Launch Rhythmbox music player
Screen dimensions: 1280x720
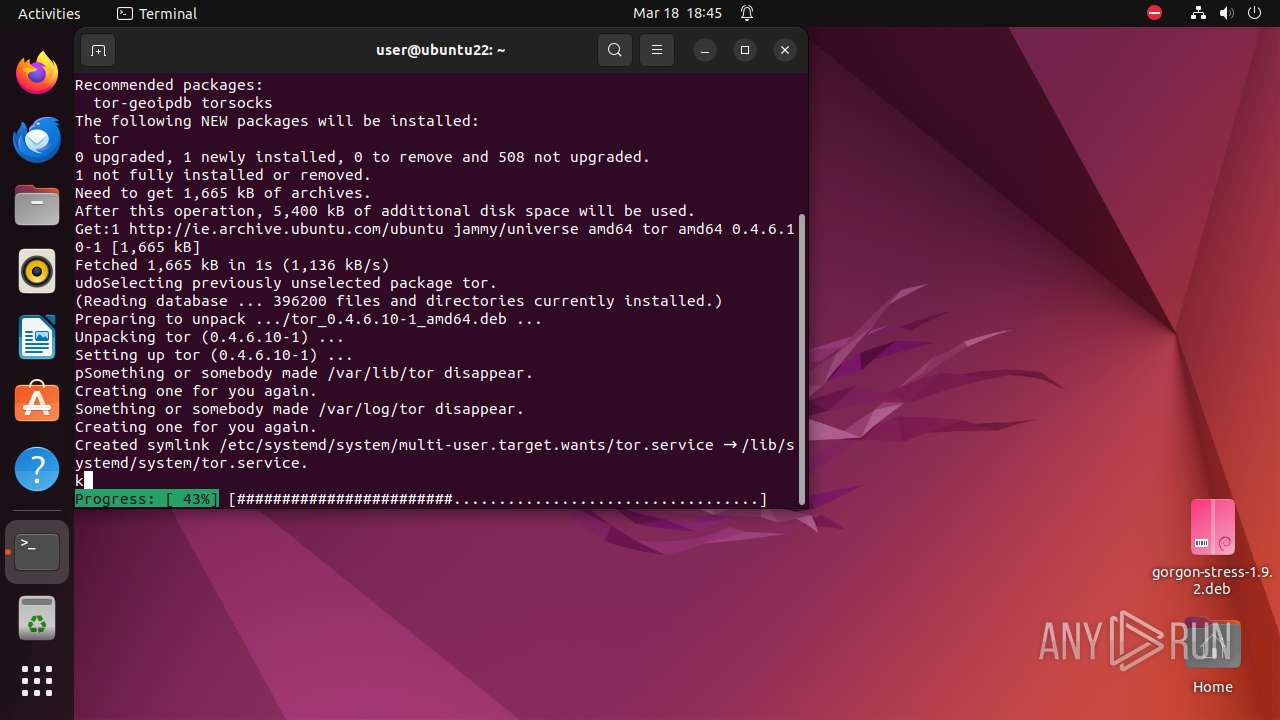click(x=37, y=271)
